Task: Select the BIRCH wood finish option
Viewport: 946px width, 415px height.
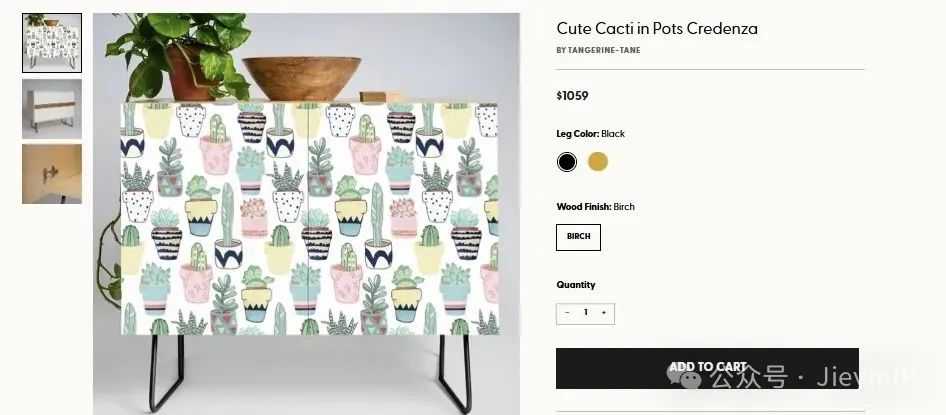Action: click(578, 237)
